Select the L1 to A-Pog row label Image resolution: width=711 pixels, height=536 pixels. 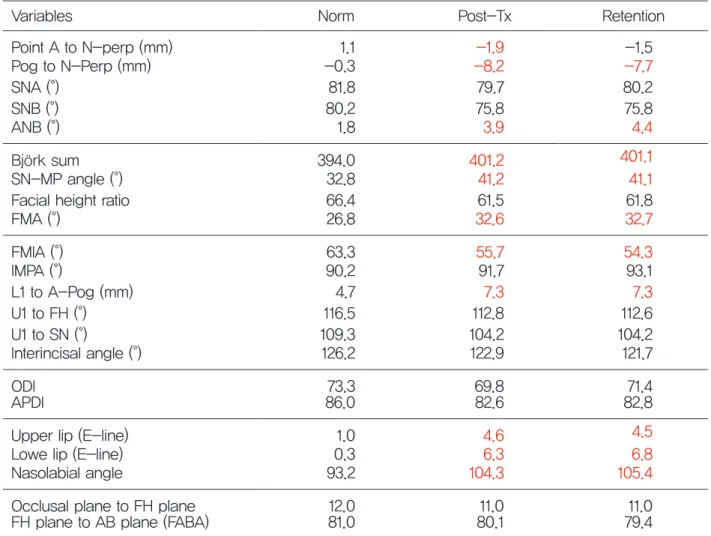coord(72,292)
